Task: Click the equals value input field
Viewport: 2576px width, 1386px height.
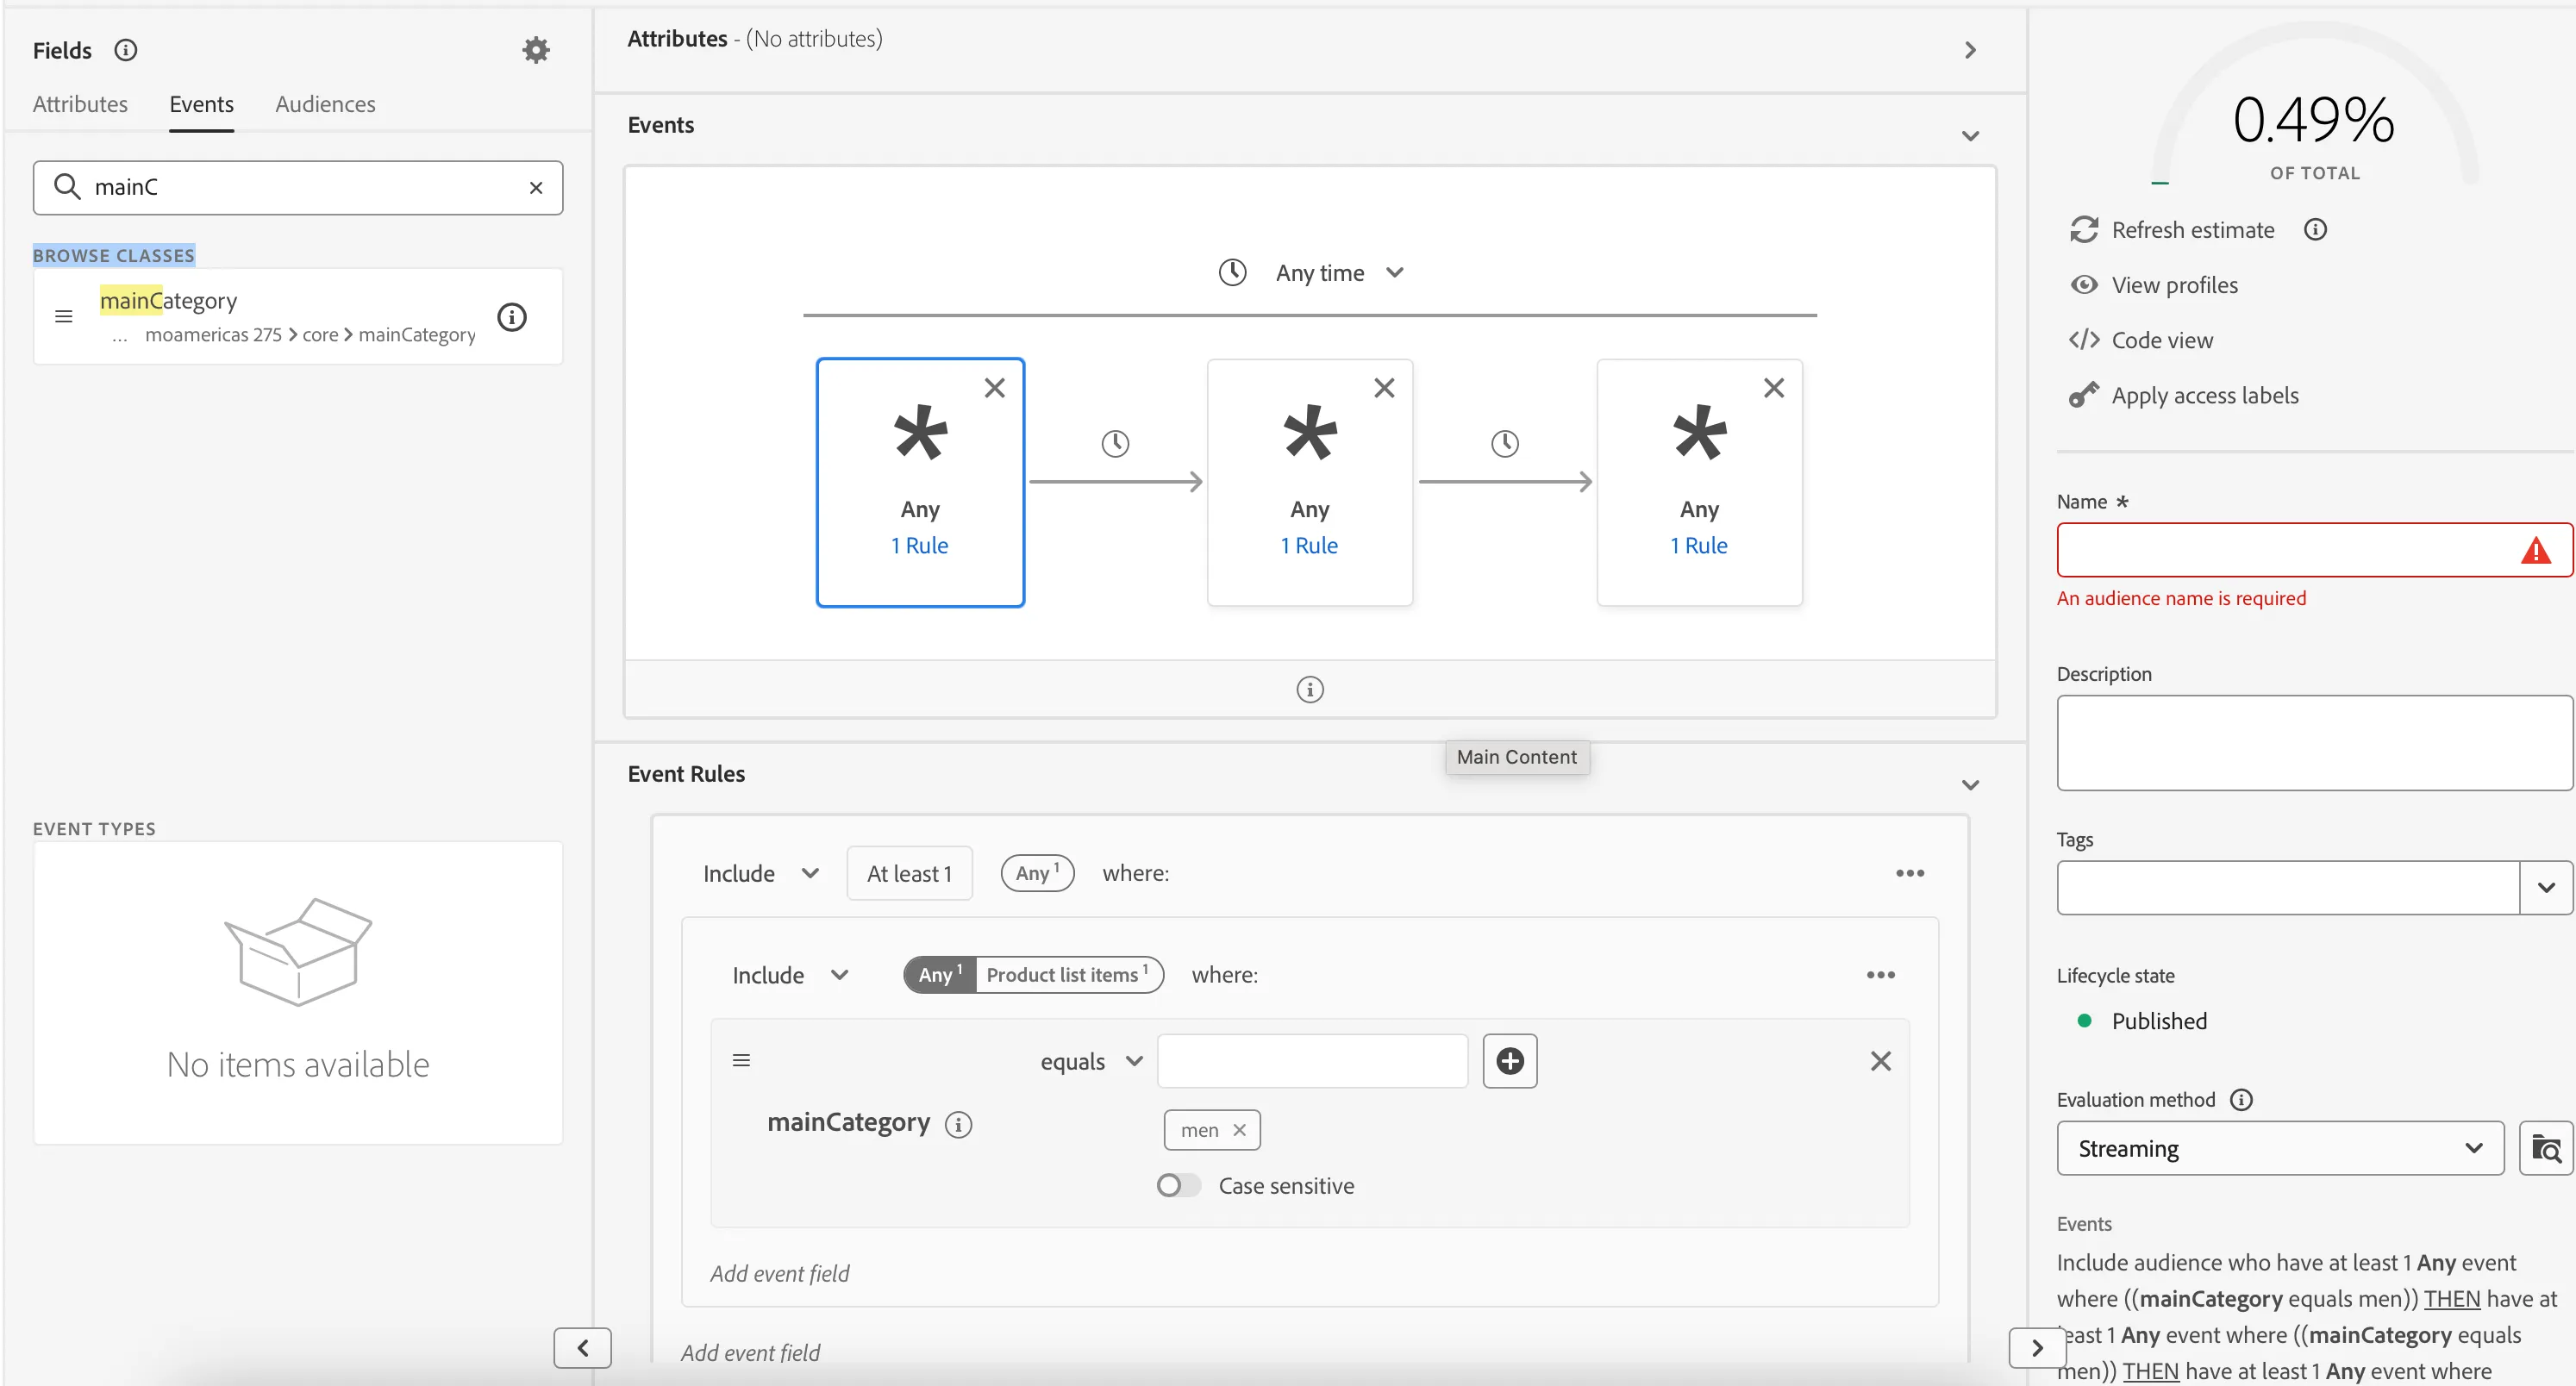Action: 1312,1061
